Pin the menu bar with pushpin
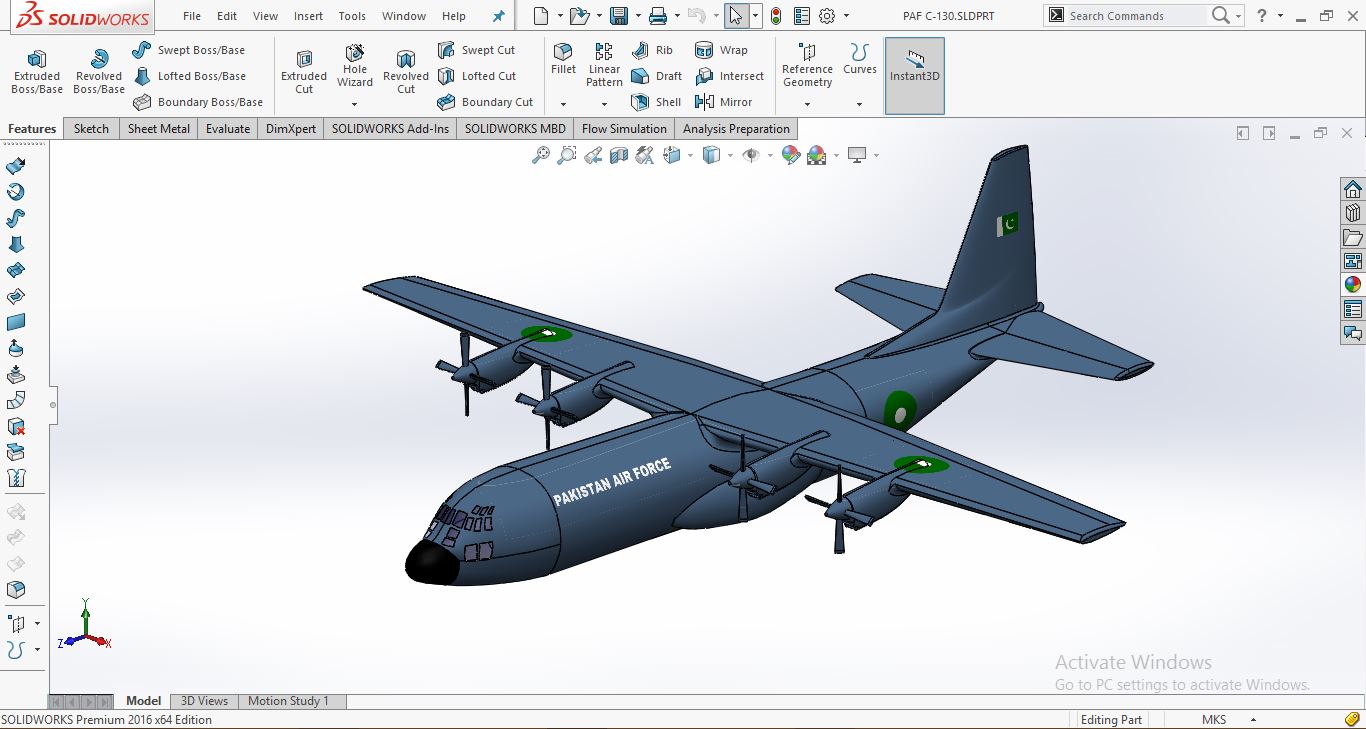The image size is (1366, 729). [499, 16]
